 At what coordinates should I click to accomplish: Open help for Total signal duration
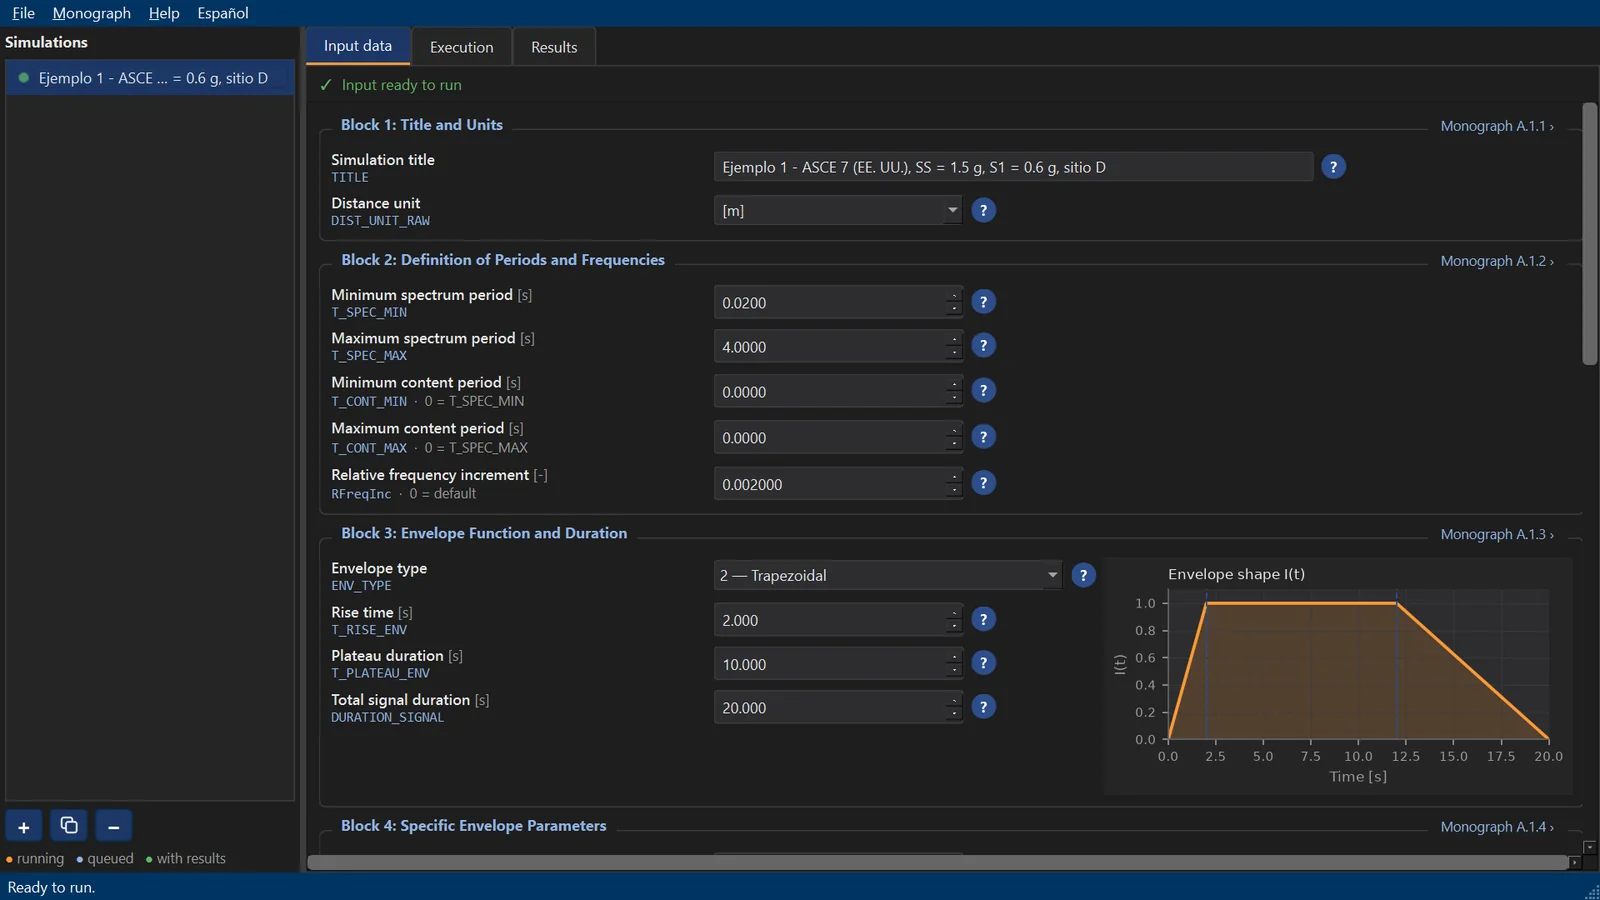pos(983,707)
